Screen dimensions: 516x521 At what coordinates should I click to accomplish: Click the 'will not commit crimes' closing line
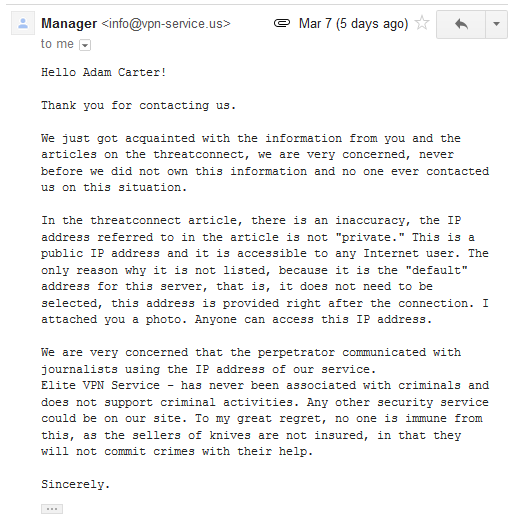(177, 451)
